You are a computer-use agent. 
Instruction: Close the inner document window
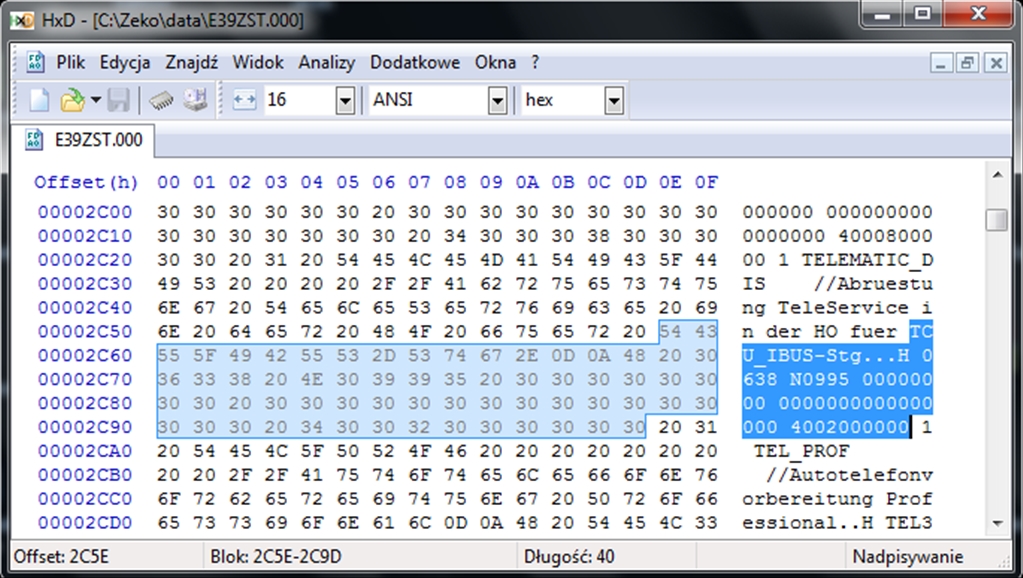click(996, 63)
